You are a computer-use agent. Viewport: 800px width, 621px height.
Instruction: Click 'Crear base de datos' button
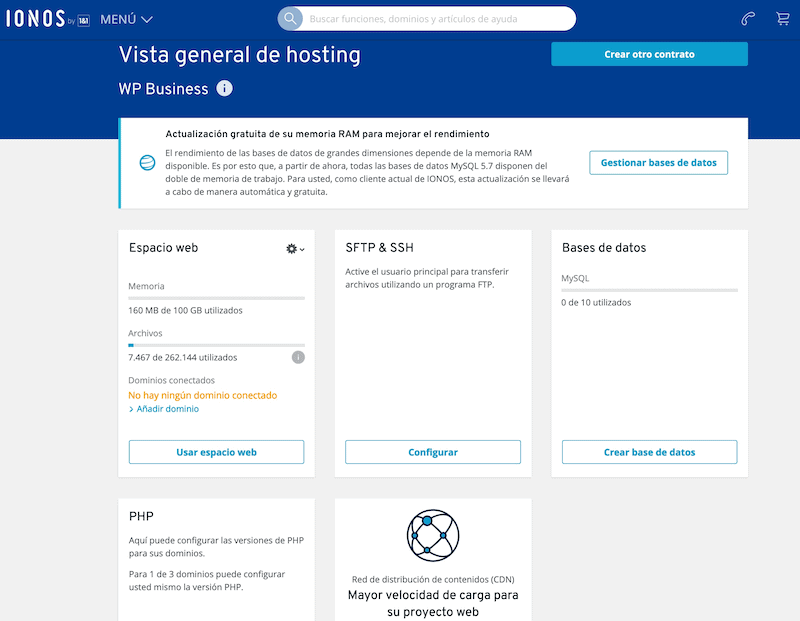(x=649, y=452)
